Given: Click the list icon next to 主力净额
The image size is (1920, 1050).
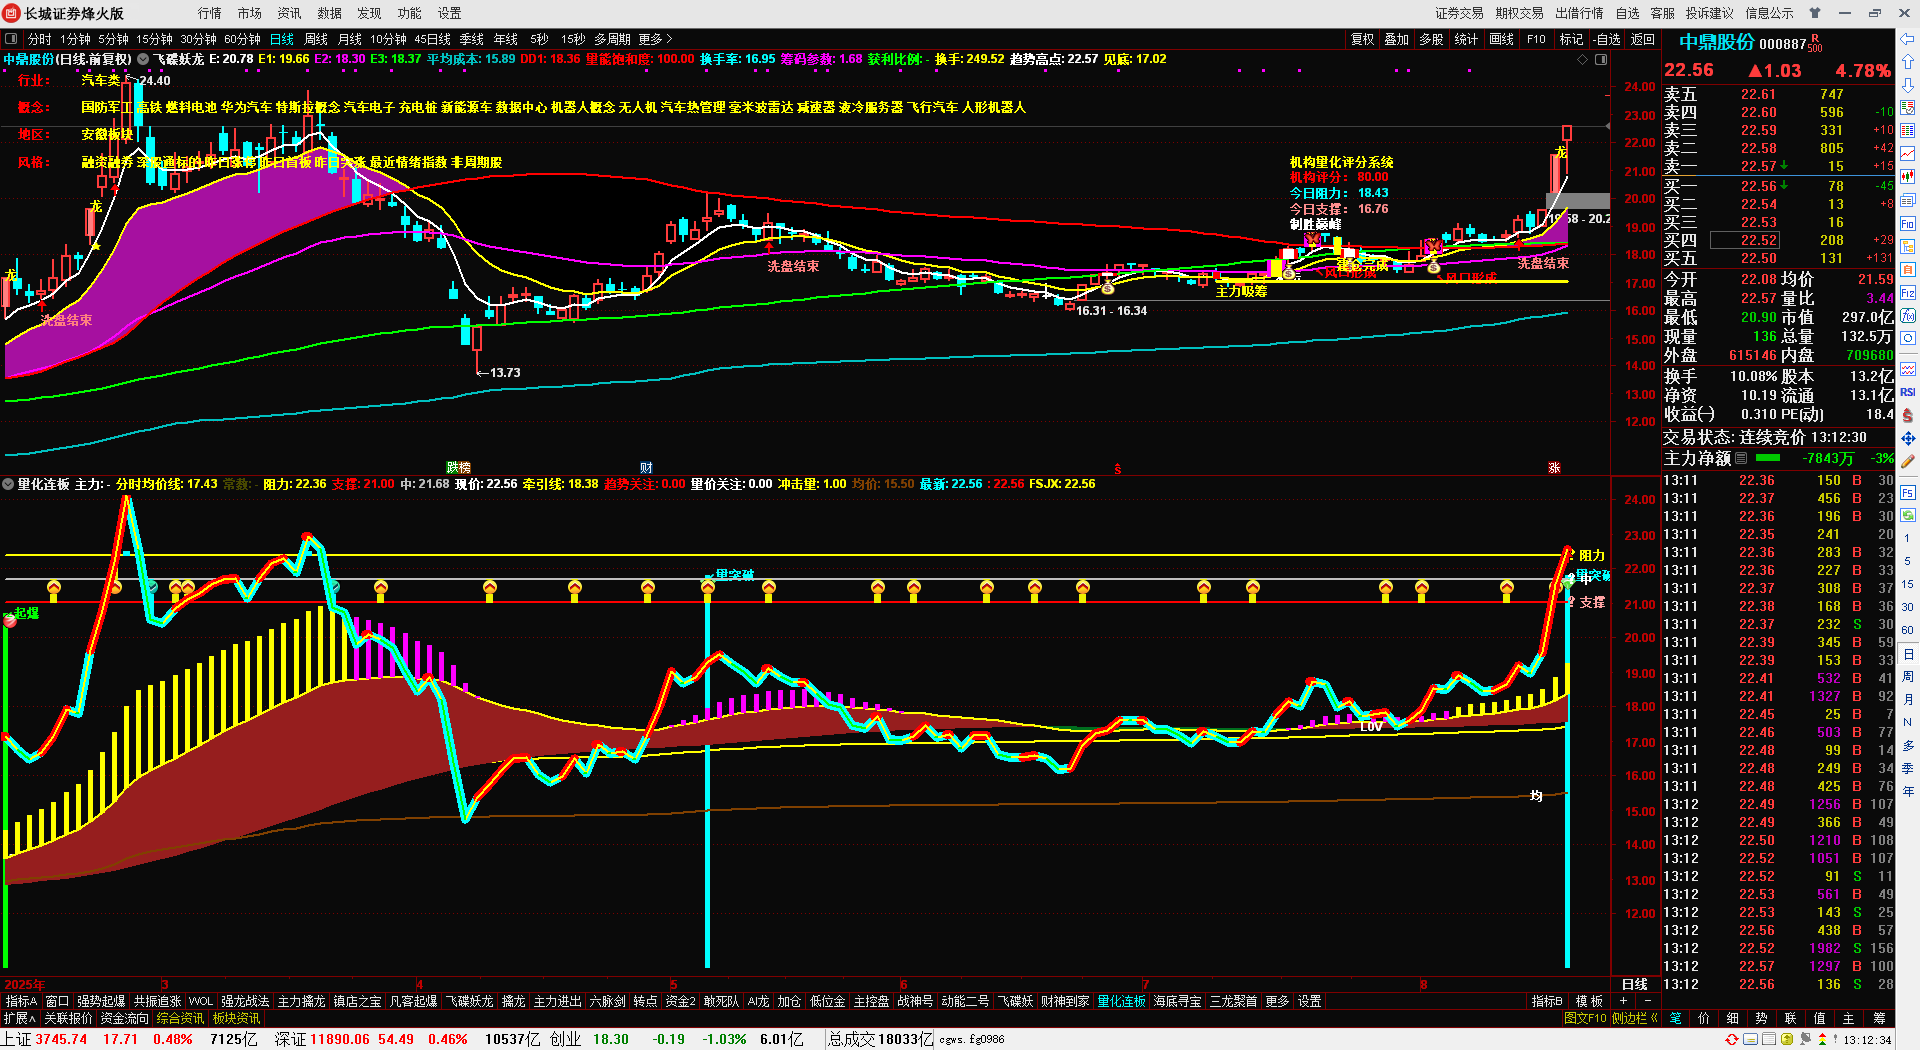Looking at the screenshot, I should pyautogui.click(x=1741, y=458).
